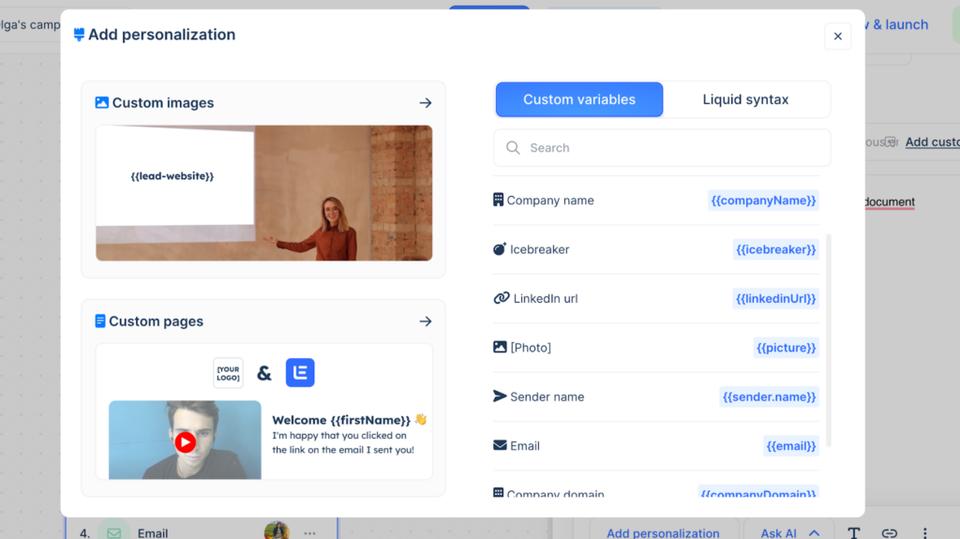Image resolution: width=960 pixels, height=539 pixels.
Task: Insert the {{picture}} variable
Action: [x=786, y=347]
